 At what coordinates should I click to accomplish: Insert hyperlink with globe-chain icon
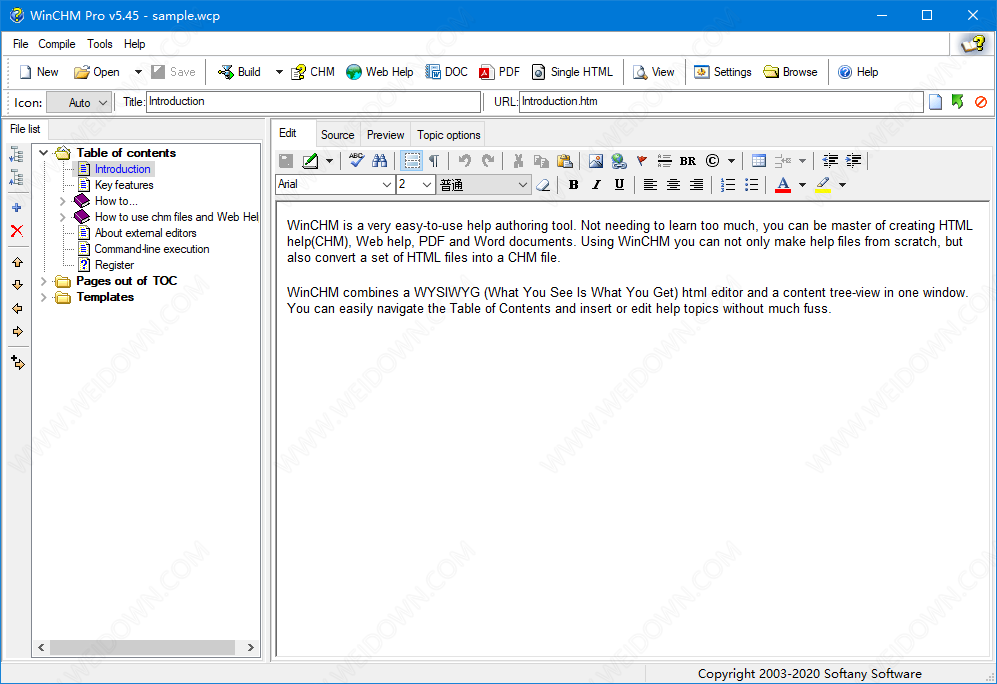(x=619, y=161)
